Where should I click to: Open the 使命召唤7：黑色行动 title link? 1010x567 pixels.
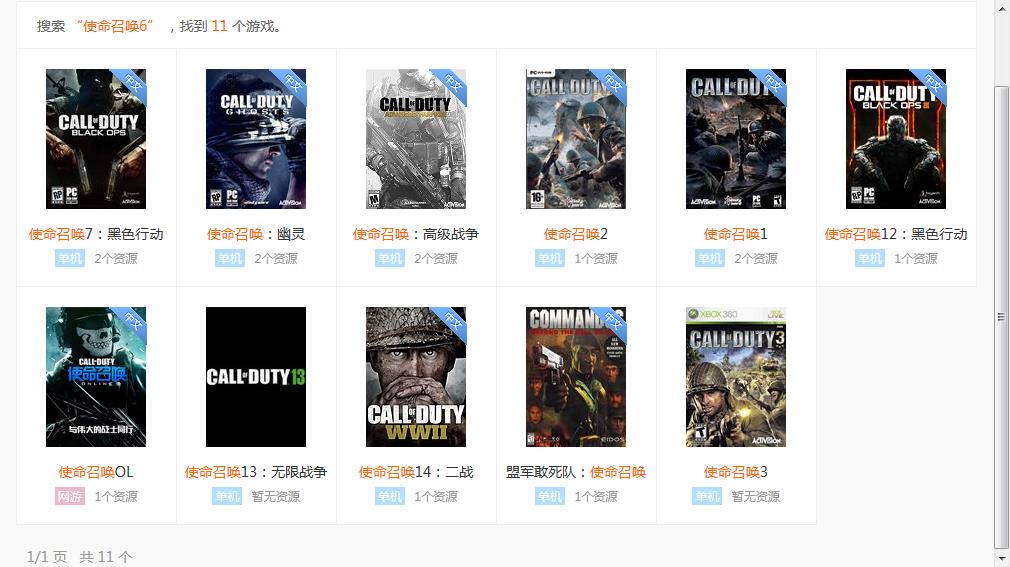[x=96, y=234]
